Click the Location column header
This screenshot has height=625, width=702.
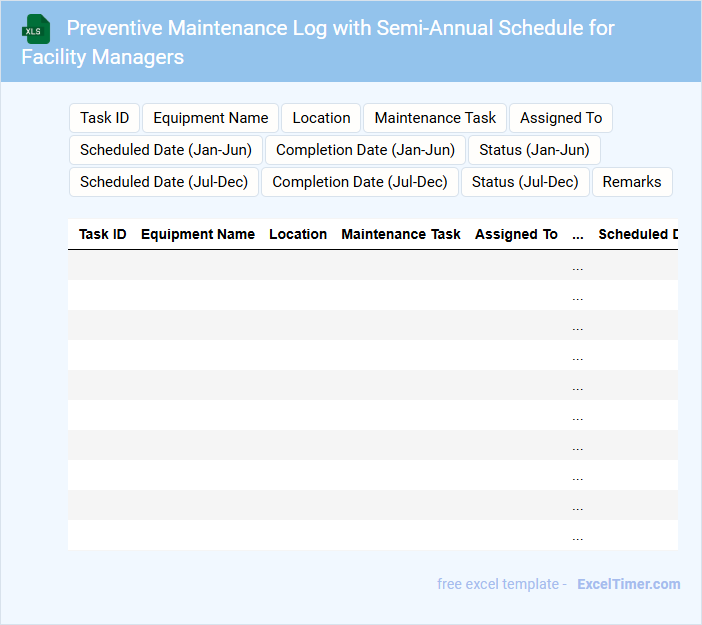click(x=298, y=234)
